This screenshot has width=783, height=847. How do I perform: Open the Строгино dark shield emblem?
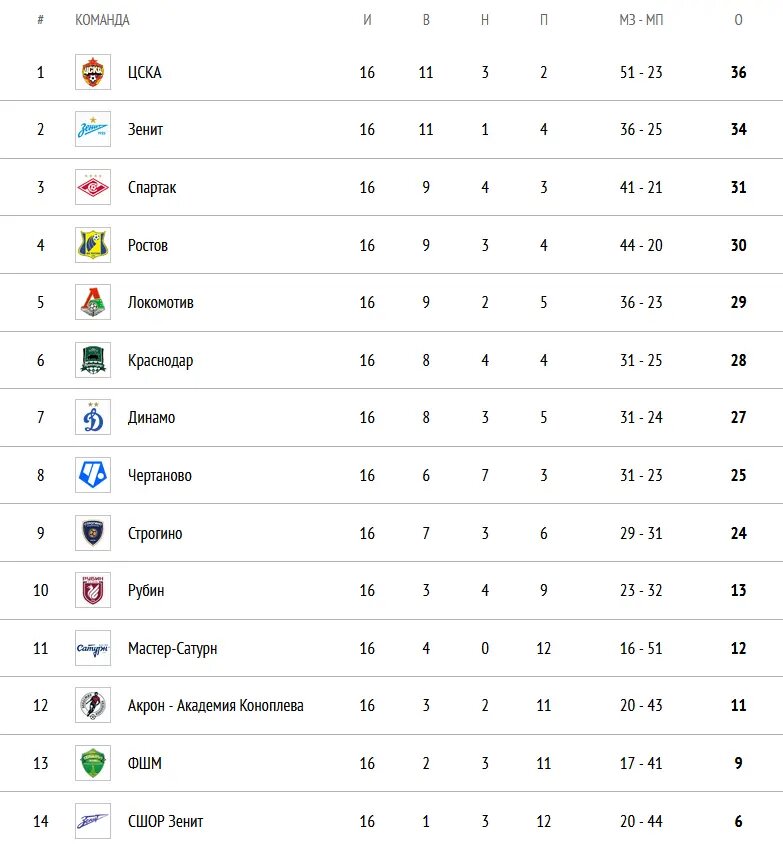(x=93, y=533)
